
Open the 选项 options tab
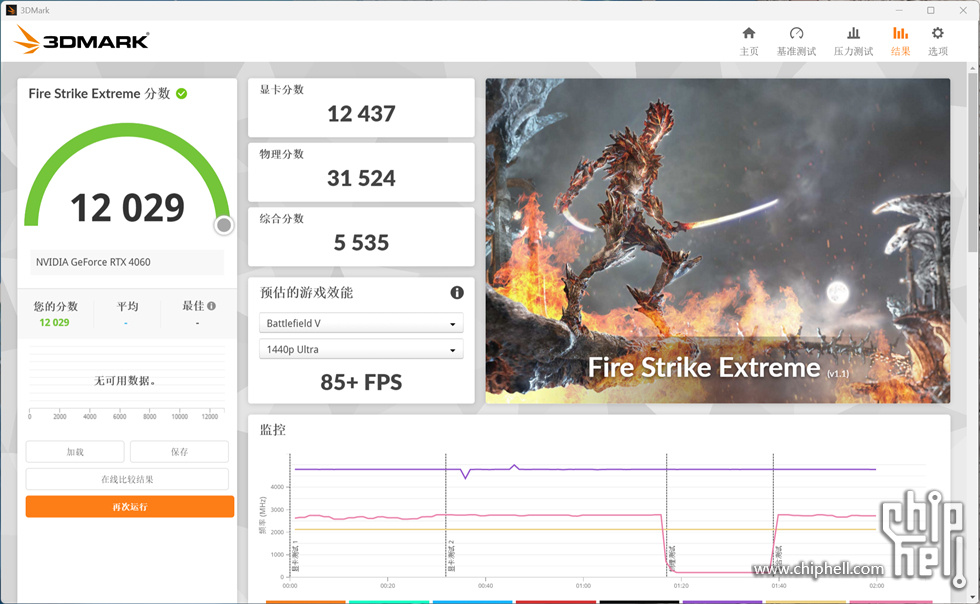pos(938,41)
